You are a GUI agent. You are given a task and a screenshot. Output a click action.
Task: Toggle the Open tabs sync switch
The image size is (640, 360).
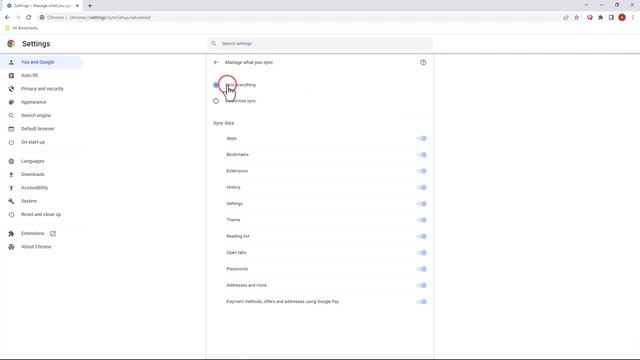click(x=422, y=253)
